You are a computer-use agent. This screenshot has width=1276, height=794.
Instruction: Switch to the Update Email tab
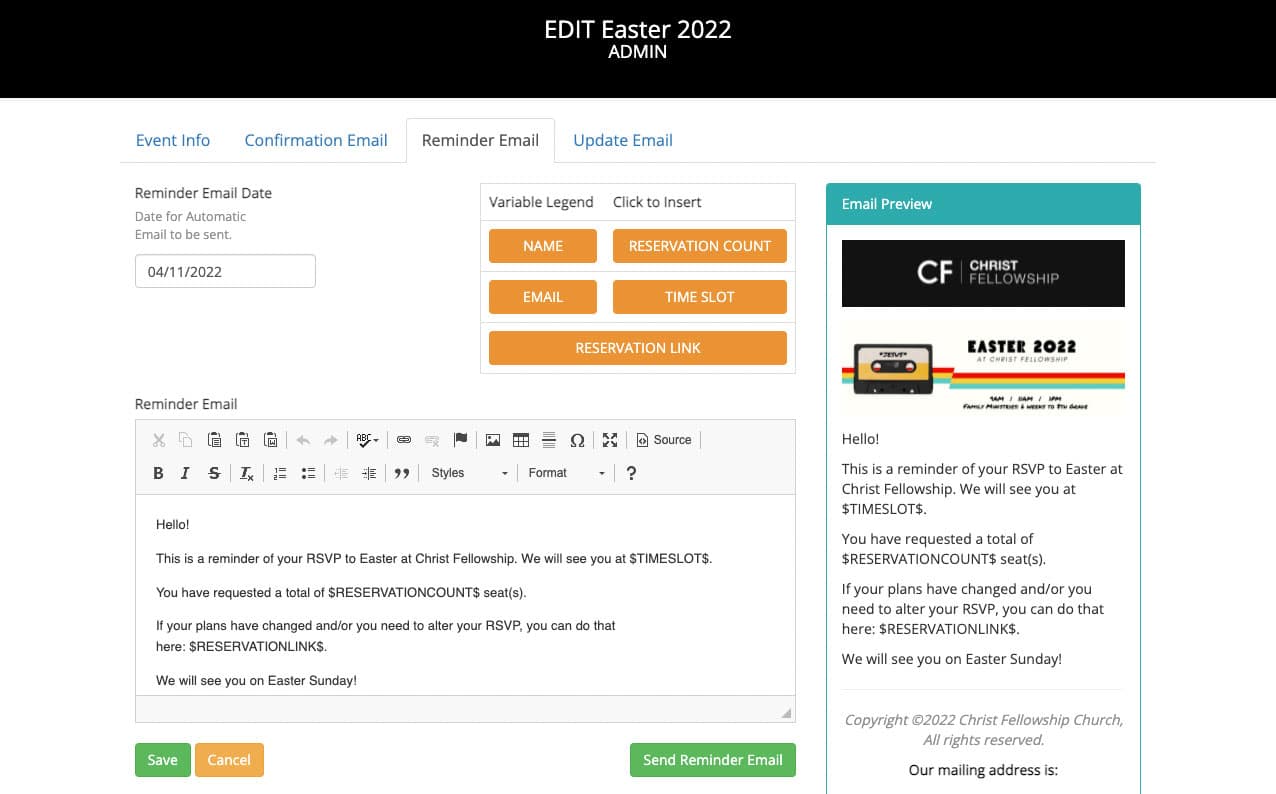(623, 140)
